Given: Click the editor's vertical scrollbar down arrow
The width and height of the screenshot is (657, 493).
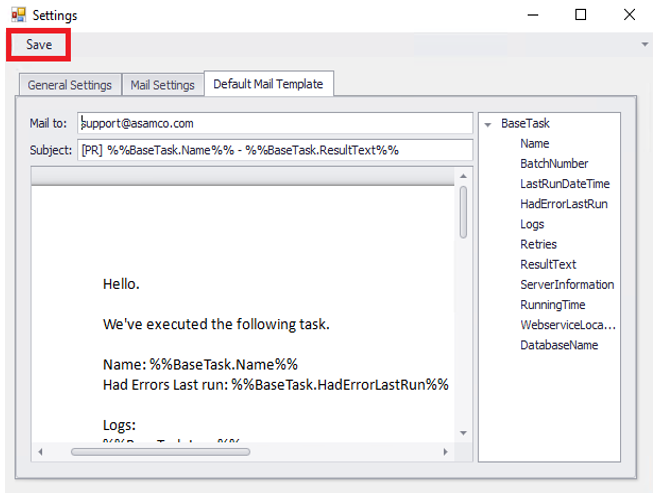Looking at the screenshot, I should (x=463, y=433).
